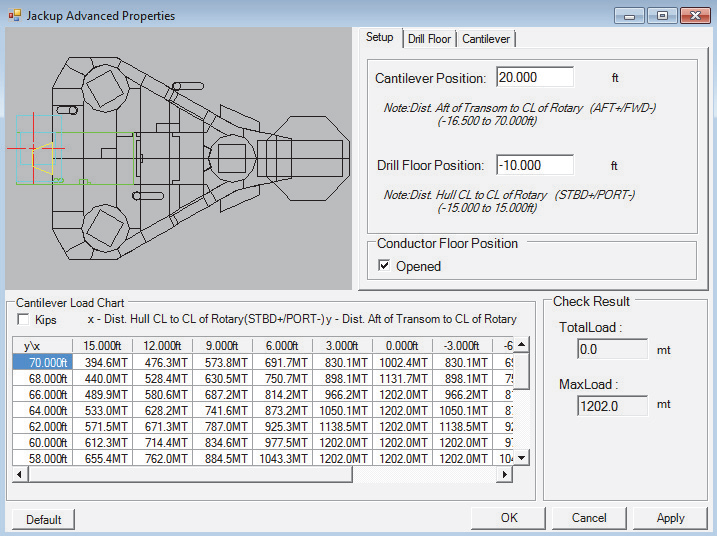Screen dimensions: 717x536
Task: Uncheck the Opened conductor floor checkbox
Action: click(x=384, y=266)
